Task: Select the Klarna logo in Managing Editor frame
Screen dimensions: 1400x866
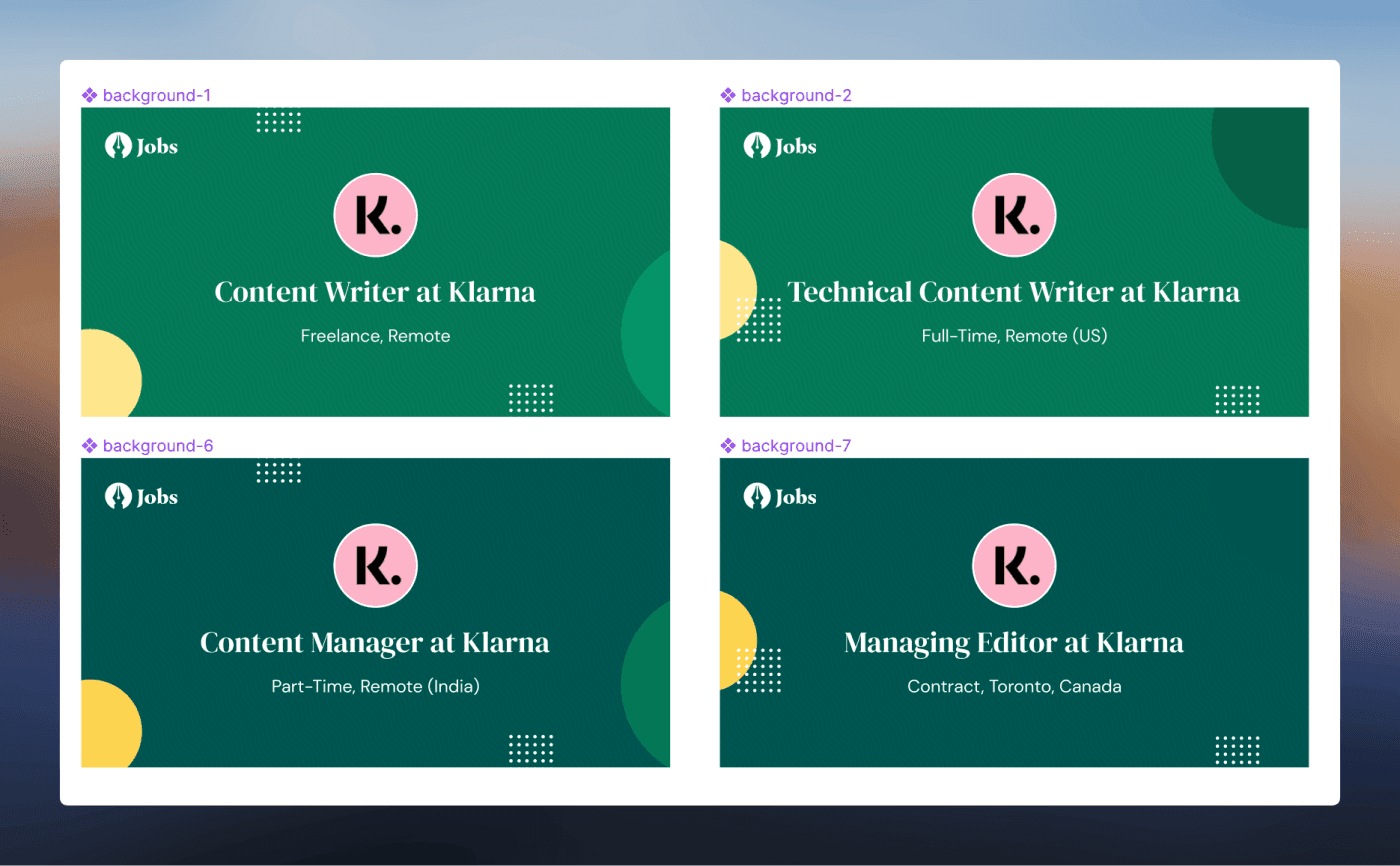Action: click(x=1014, y=566)
